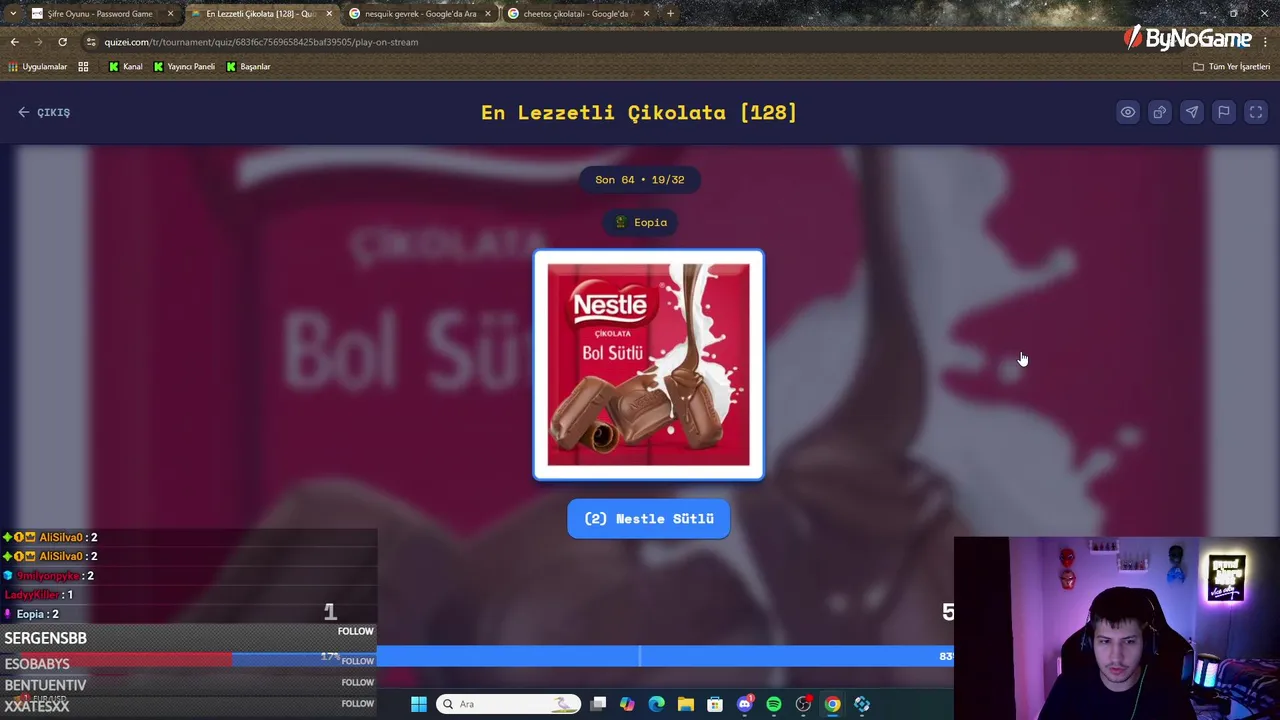This screenshot has height=720, width=1280.
Task: Click the ÇIKIŞ exit link
Action: (x=44, y=112)
